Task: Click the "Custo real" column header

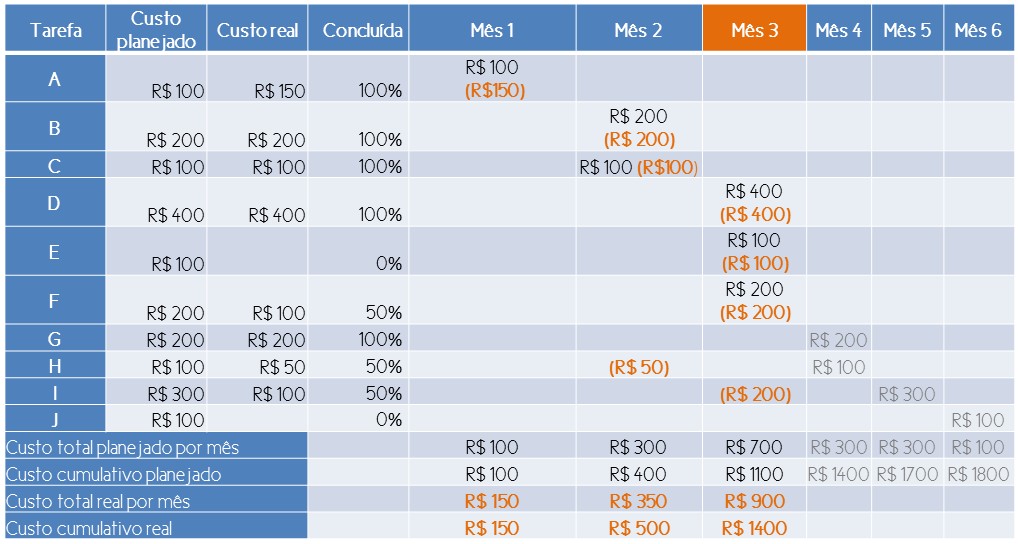Action: (x=258, y=30)
